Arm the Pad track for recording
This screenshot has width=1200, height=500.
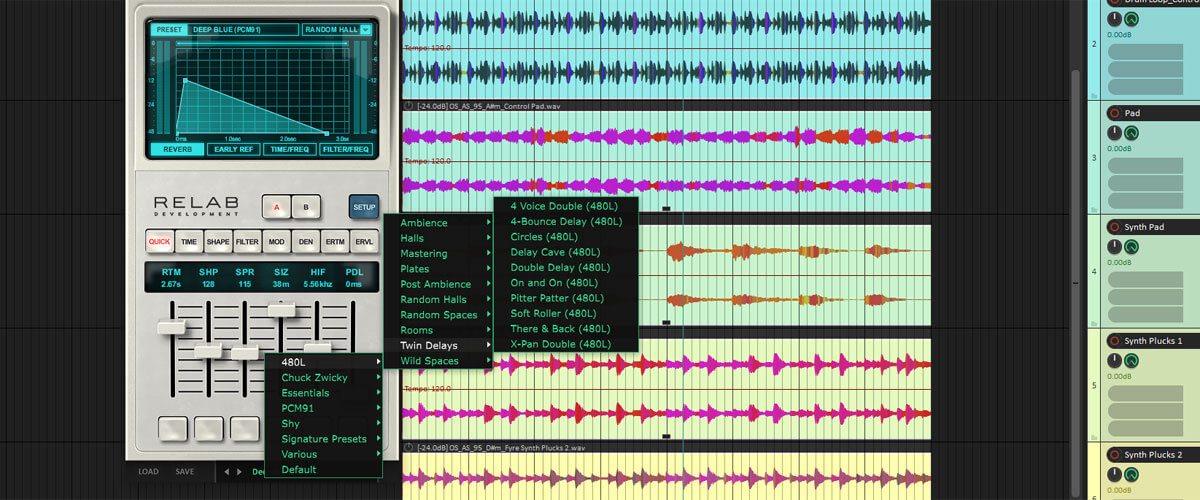(x=1115, y=113)
